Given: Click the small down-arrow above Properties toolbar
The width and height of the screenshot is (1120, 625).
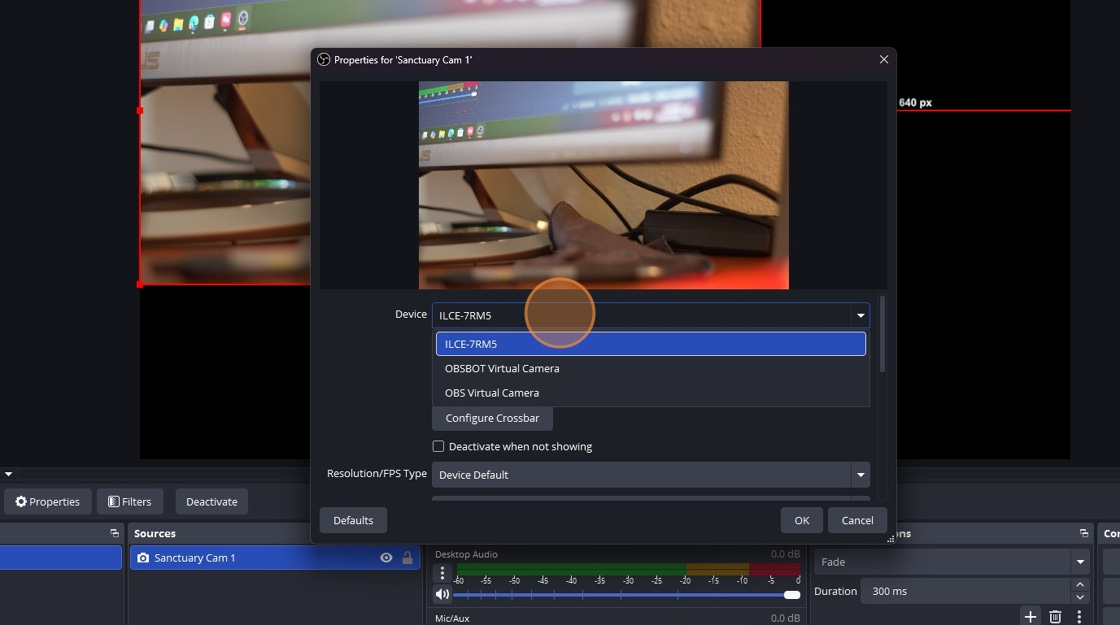Looking at the screenshot, I should tap(9, 474).
